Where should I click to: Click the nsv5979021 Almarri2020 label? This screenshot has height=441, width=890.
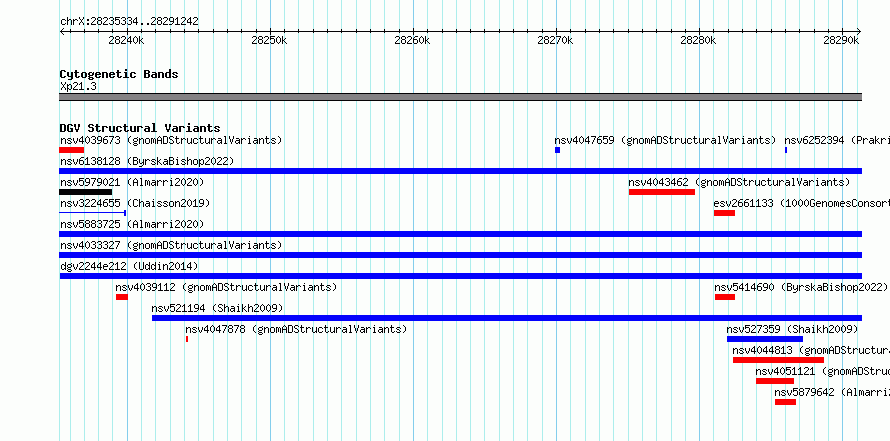click(132, 182)
